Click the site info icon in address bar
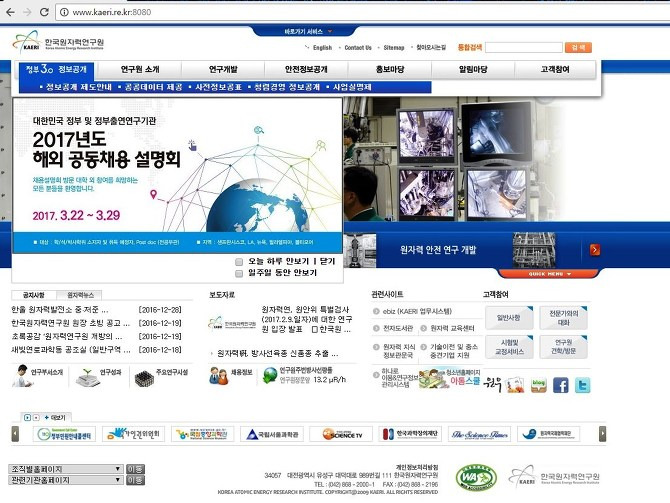The height and width of the screenshot is (503, 670). pyautogui.click(x=64, y=12)
